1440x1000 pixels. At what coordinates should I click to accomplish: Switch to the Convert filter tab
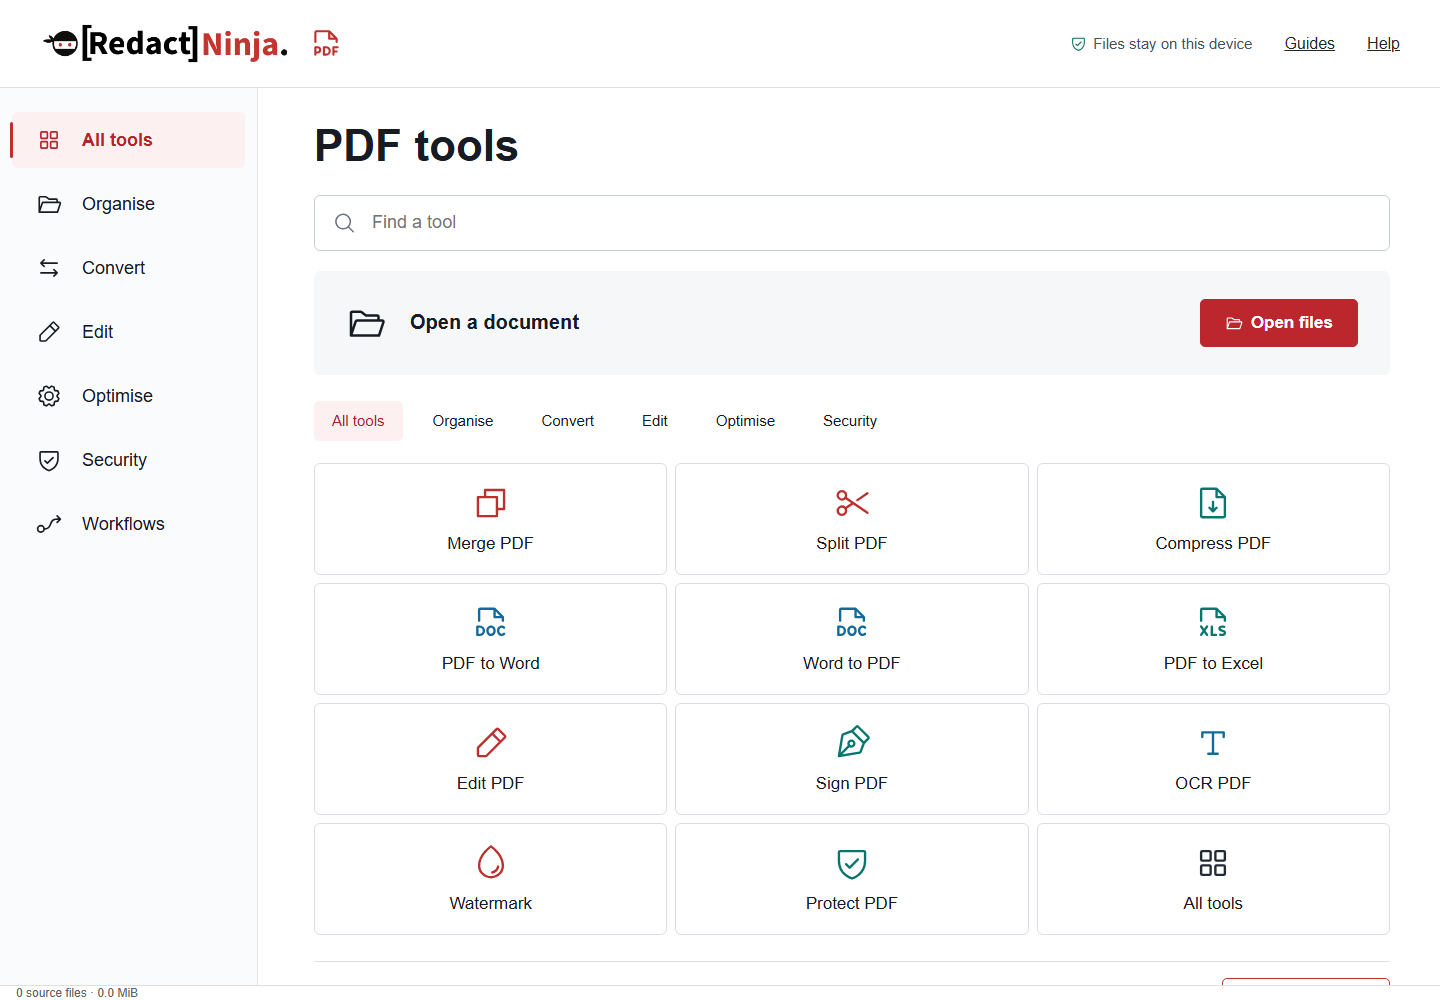click(x=568, y=421)
